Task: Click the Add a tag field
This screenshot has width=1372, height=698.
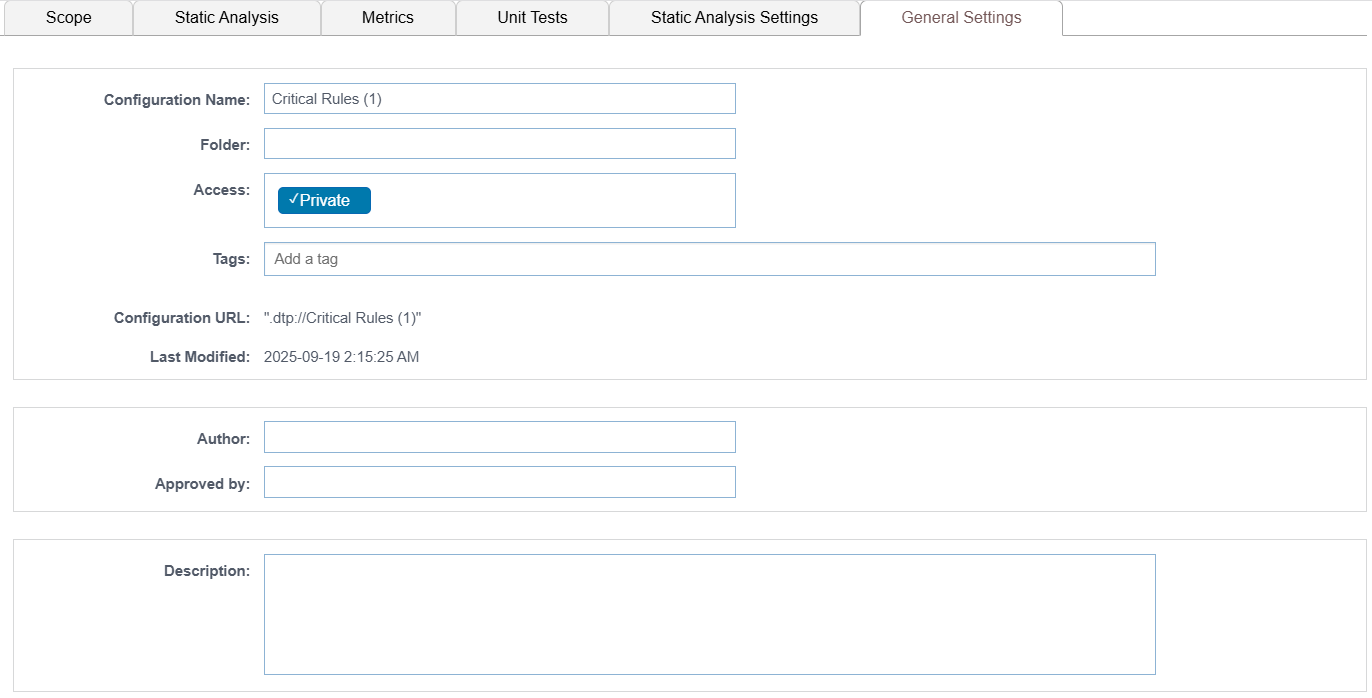Action: coord(710,259)
